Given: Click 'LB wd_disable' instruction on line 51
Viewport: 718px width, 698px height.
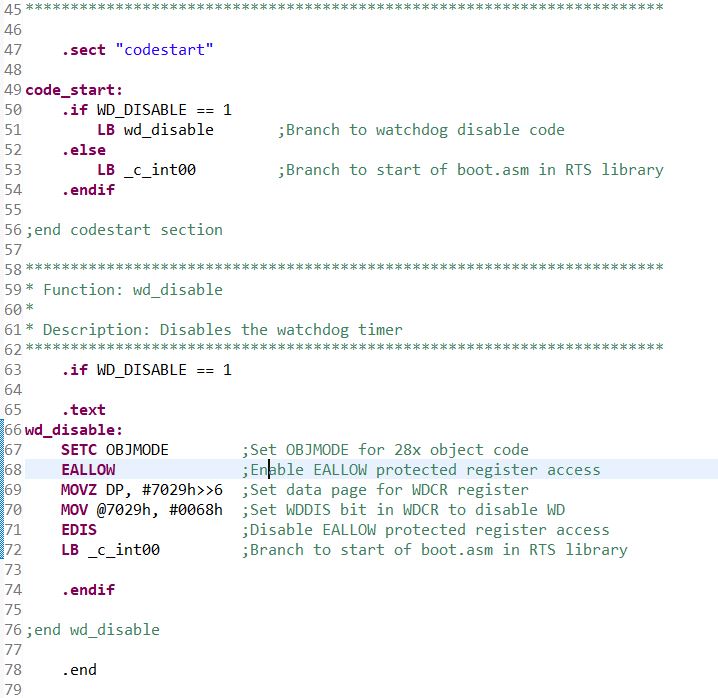Looking at the screenshot, I should point(155,130).
